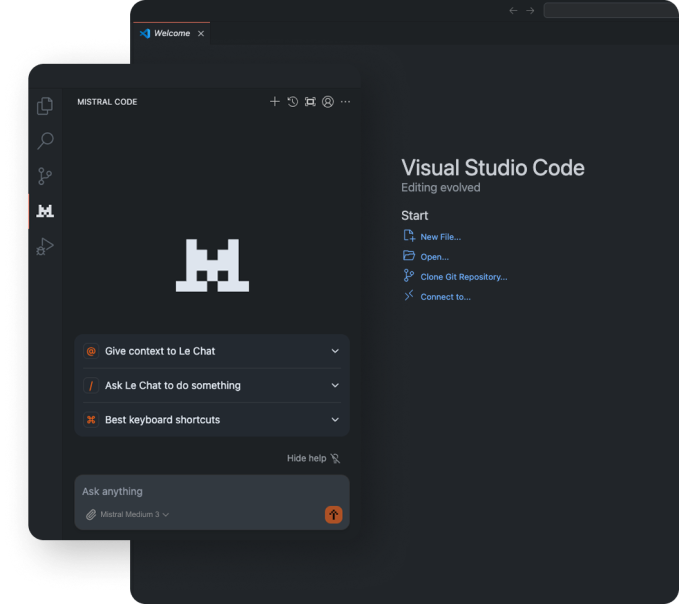Open the account profile icon
The height and width of the screenshot is (604, 679).
(x=328, y=102)
